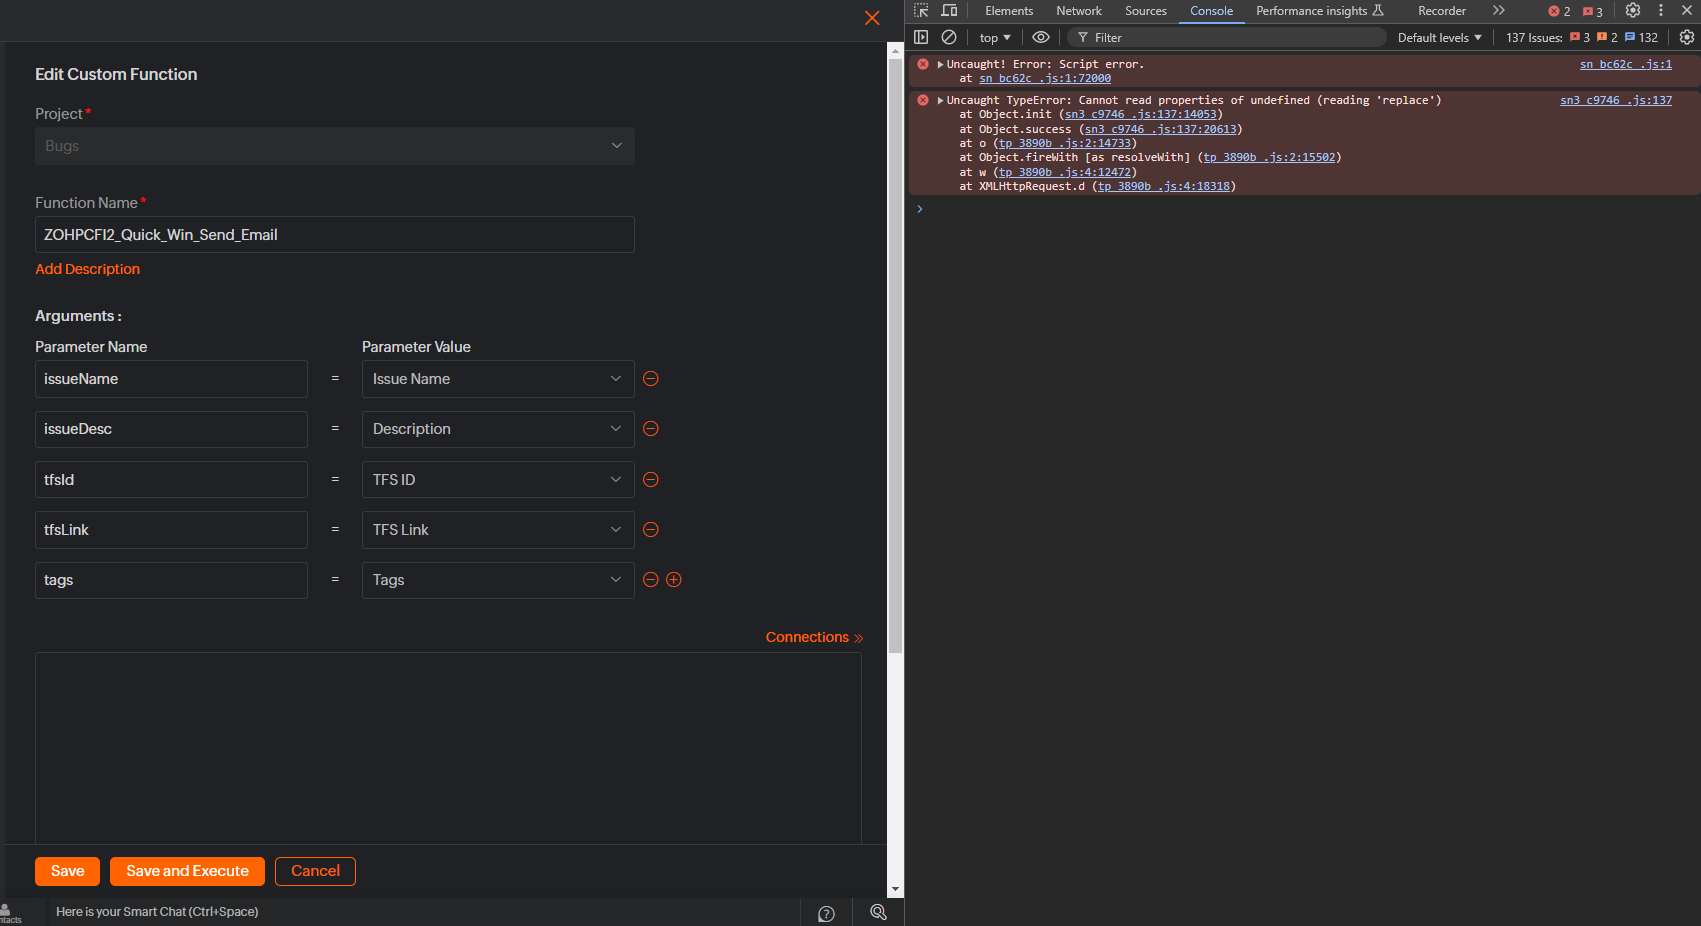This screenshot has width=1701, height=926.
Task: Click the error icon beside Script error
Action: pos(923,64)
